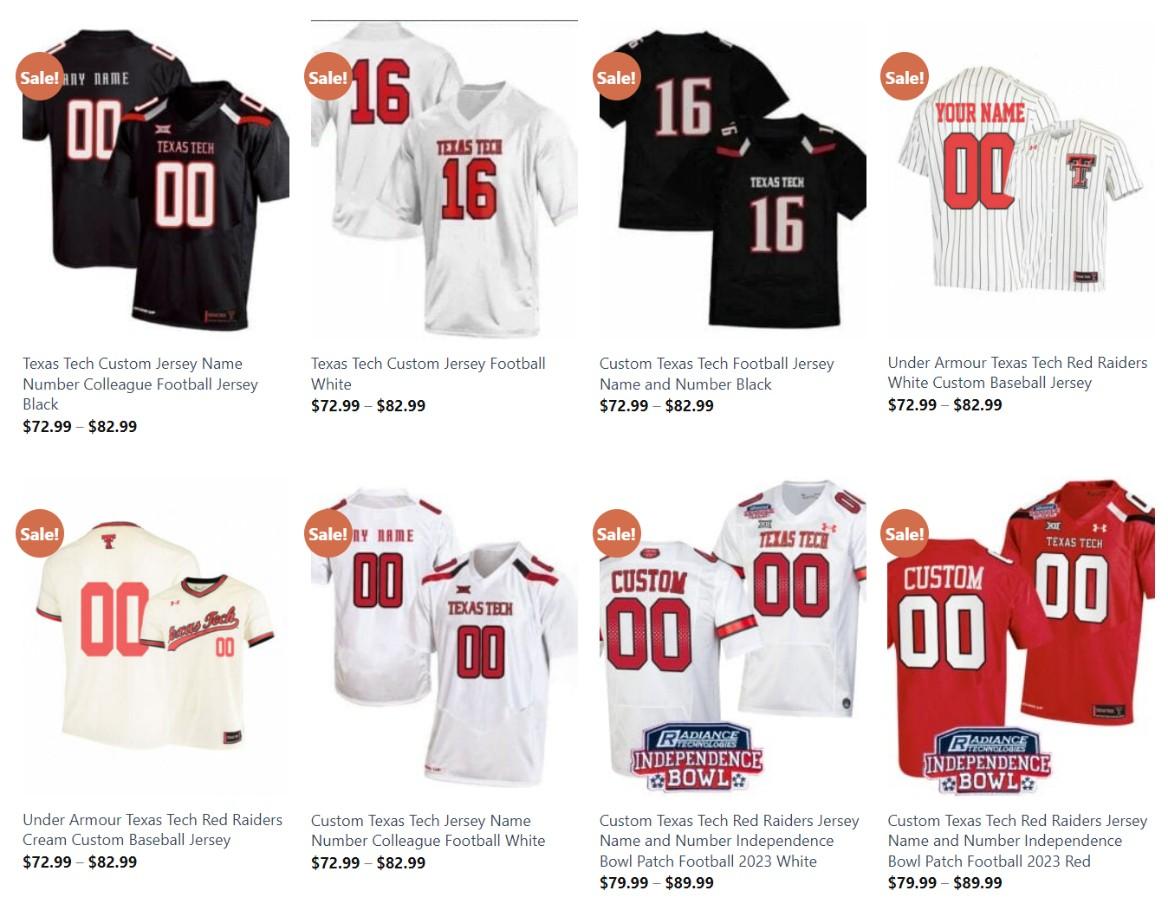Open white number 16 football jersey image
The image size is (1168, 910).
click(444, 179)
